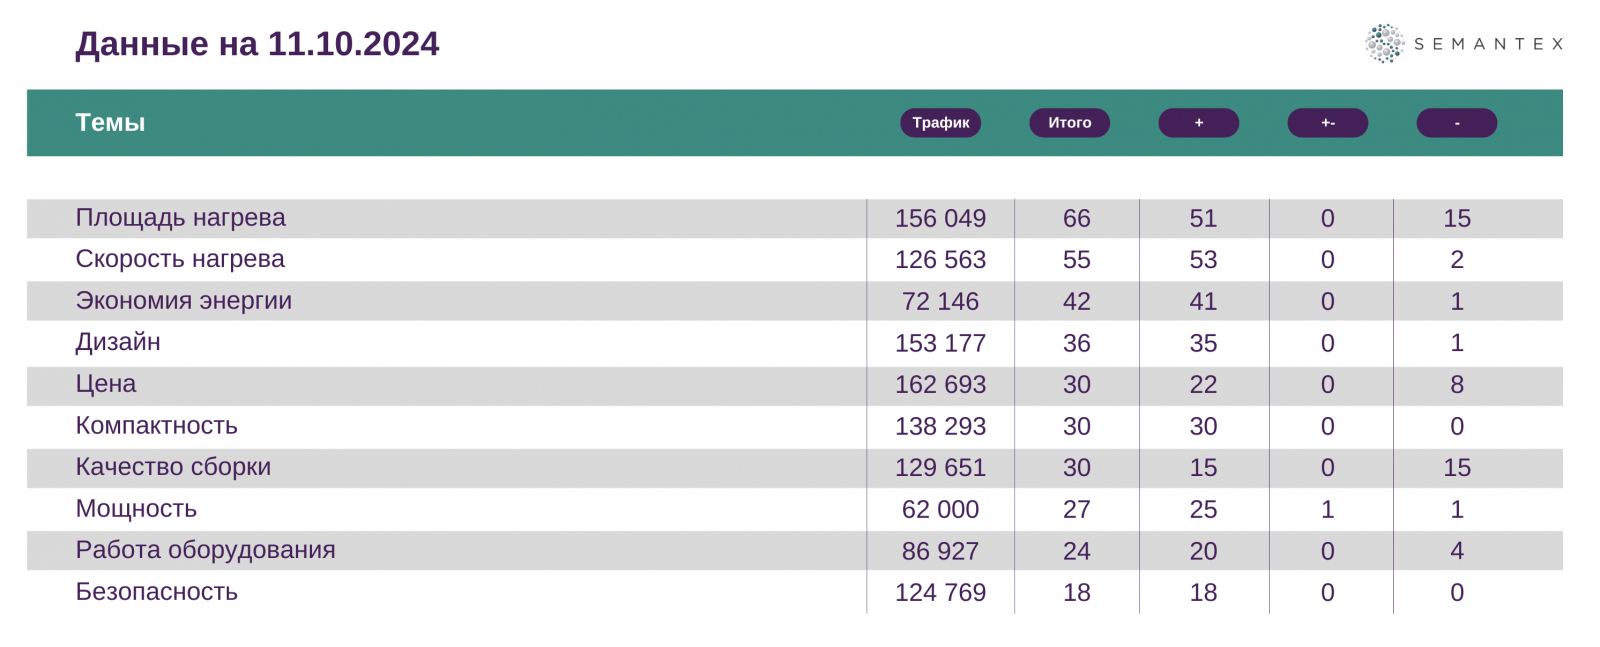This screenshot has width=1600, height=647.
Task: Select the plus sentiment column header
Action: point(1198,123)
